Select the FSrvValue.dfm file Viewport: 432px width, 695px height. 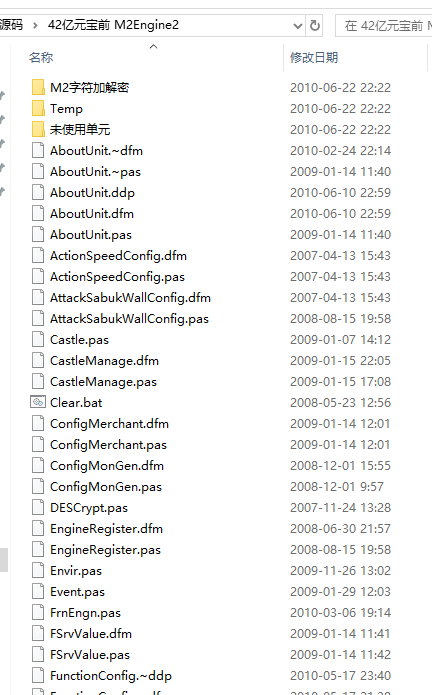tap(91, 634)
